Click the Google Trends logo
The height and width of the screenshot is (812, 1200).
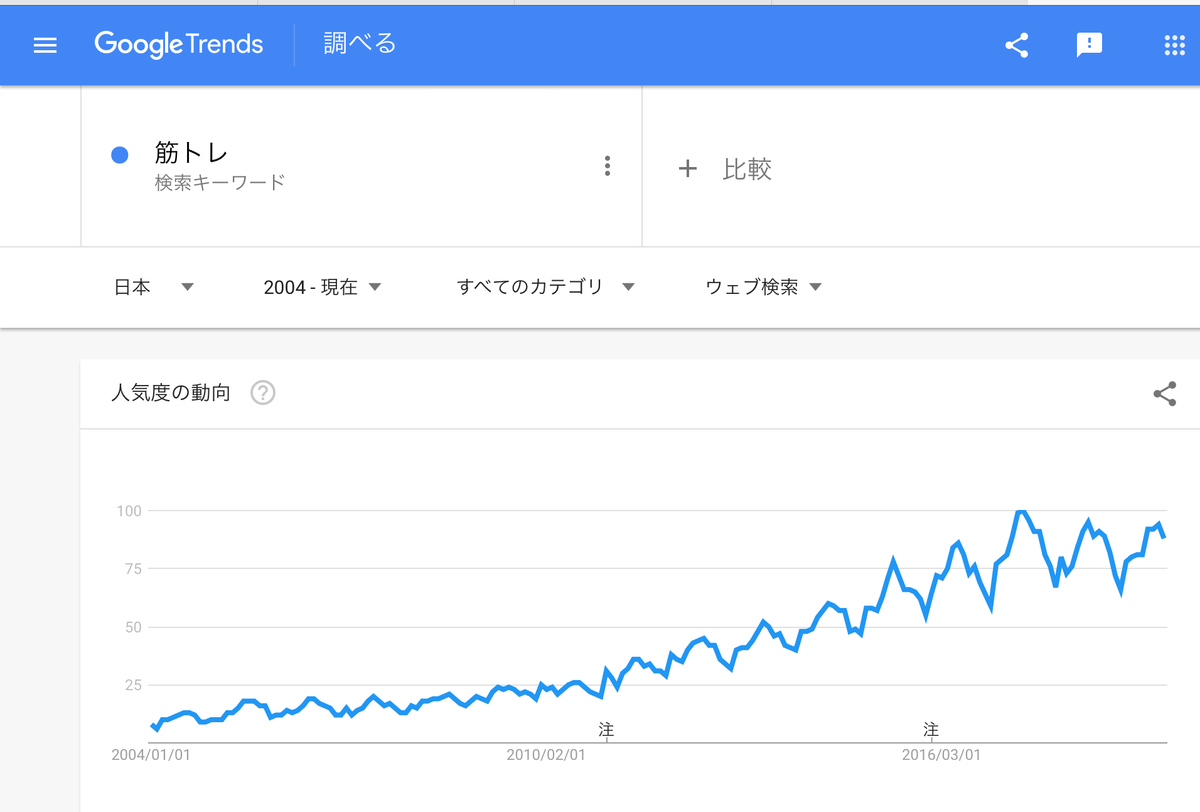coord(179,44)
